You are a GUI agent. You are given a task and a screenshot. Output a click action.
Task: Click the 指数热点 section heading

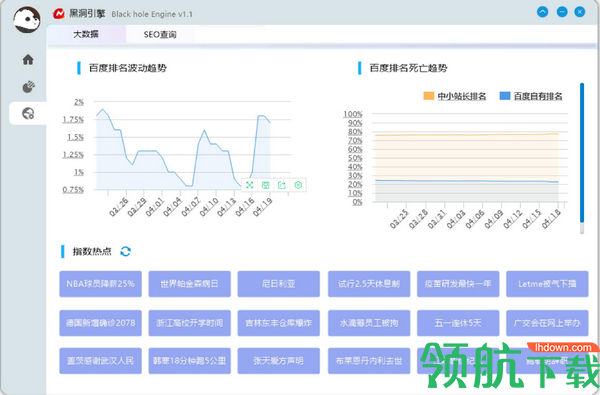tap(92, 251)
